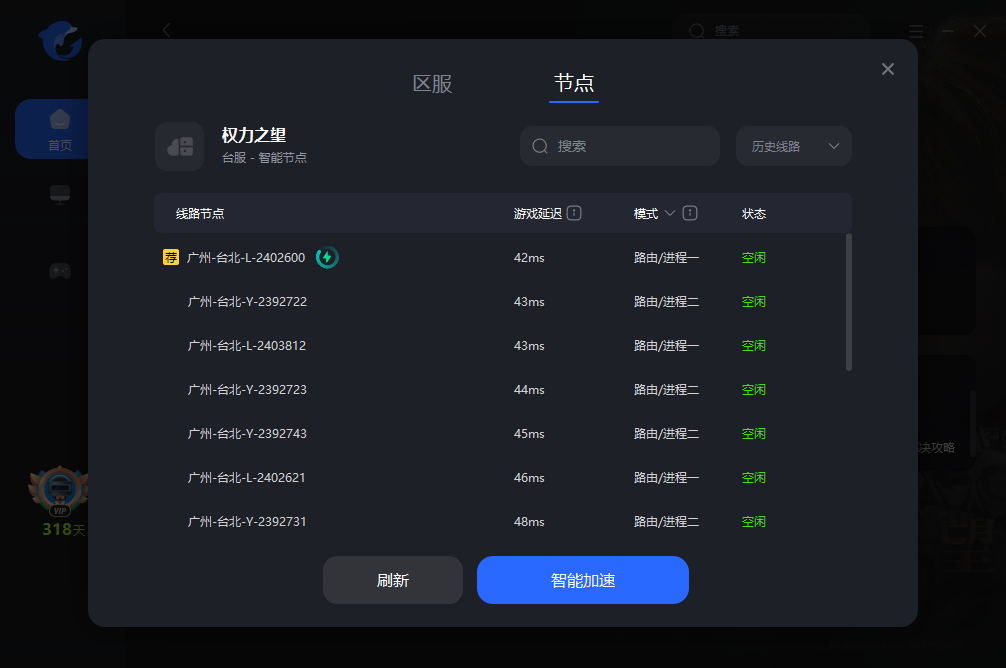The height and width of the screenshot is (668, 1006).
Task: Click the node list vertical scrollbar
Action: pyautogui.click(x=849, y=302)
